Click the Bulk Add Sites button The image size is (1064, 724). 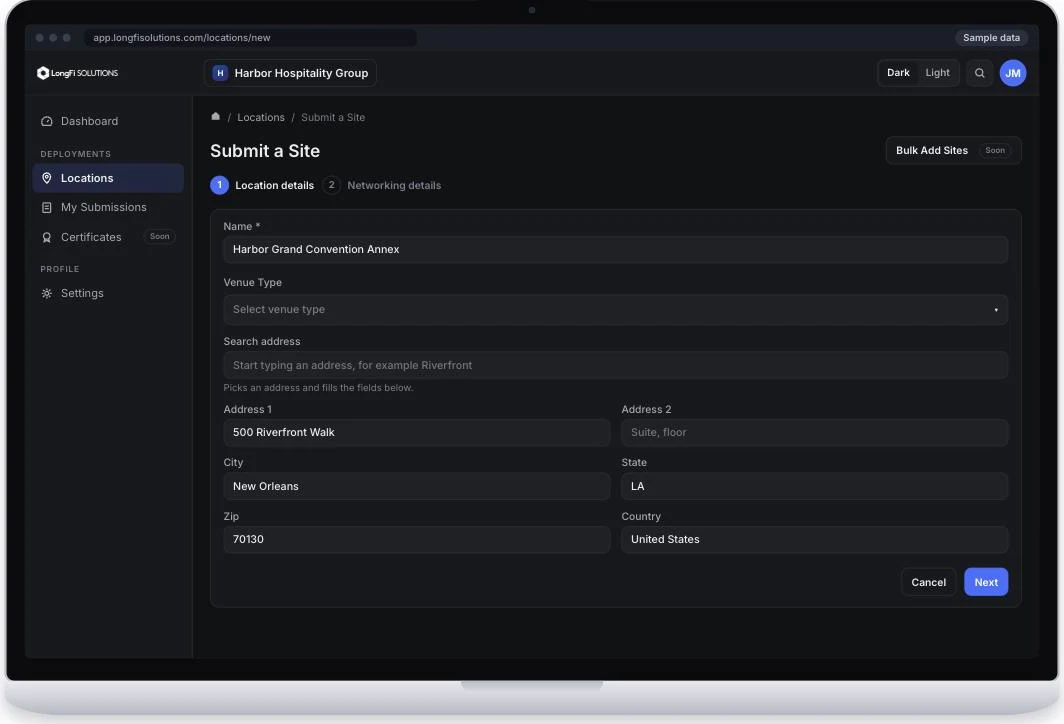point(953,151)
